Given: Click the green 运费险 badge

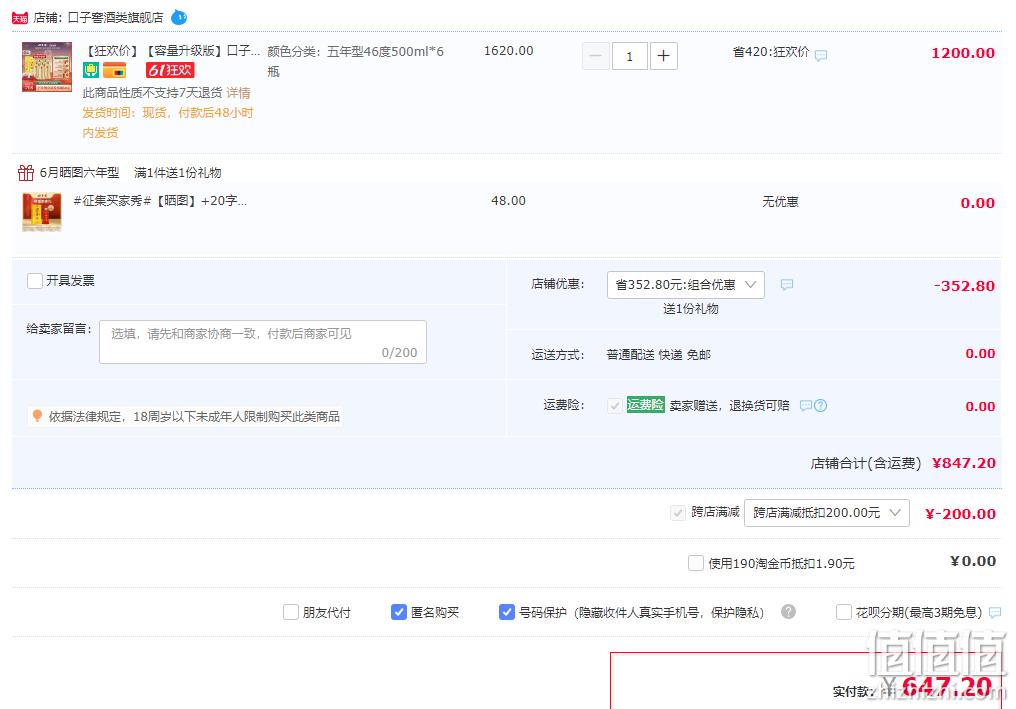Looking at the screenshot, I should [x=645, y=405].
